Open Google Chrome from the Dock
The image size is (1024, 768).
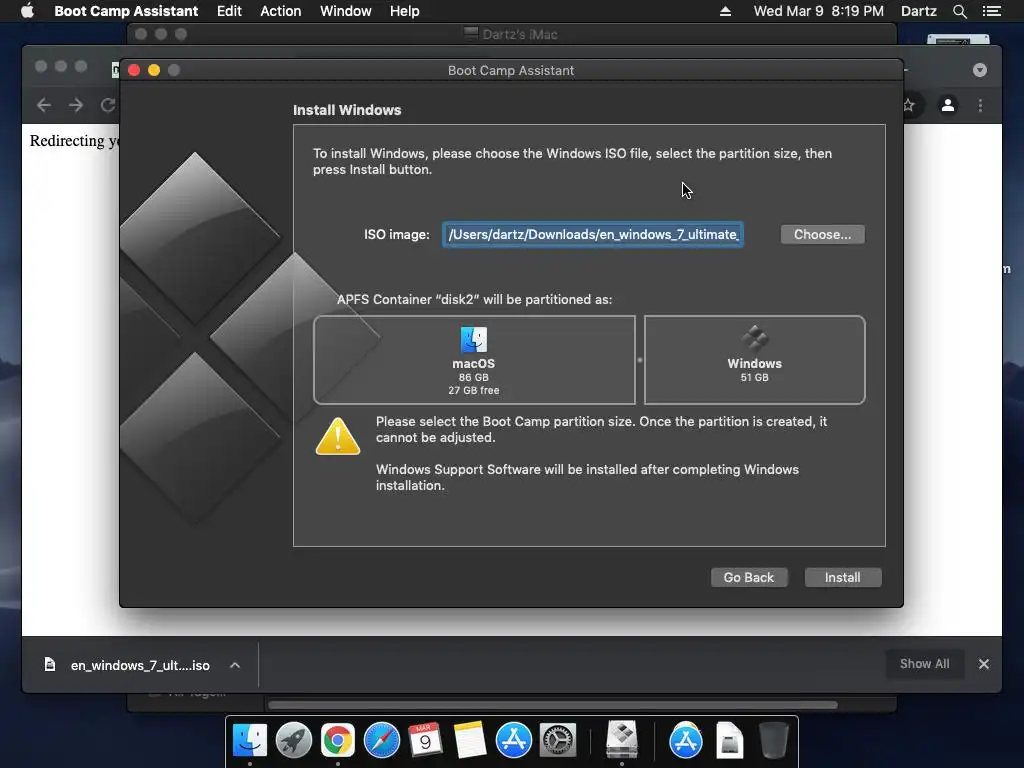pos(338,741)
